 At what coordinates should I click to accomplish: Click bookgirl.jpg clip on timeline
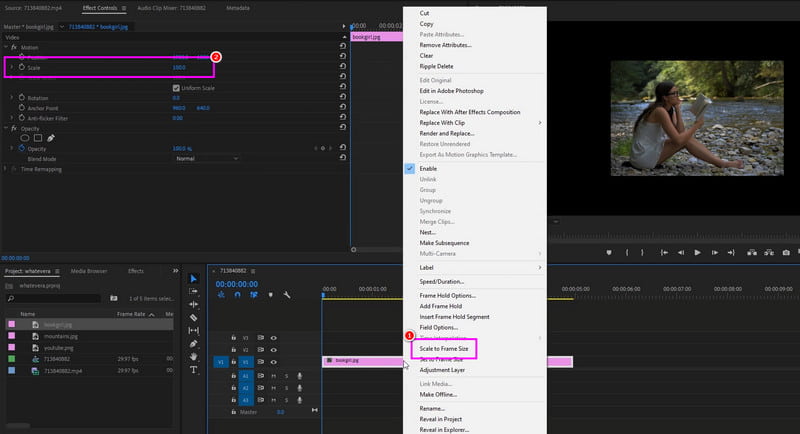[x=363, y=361]
